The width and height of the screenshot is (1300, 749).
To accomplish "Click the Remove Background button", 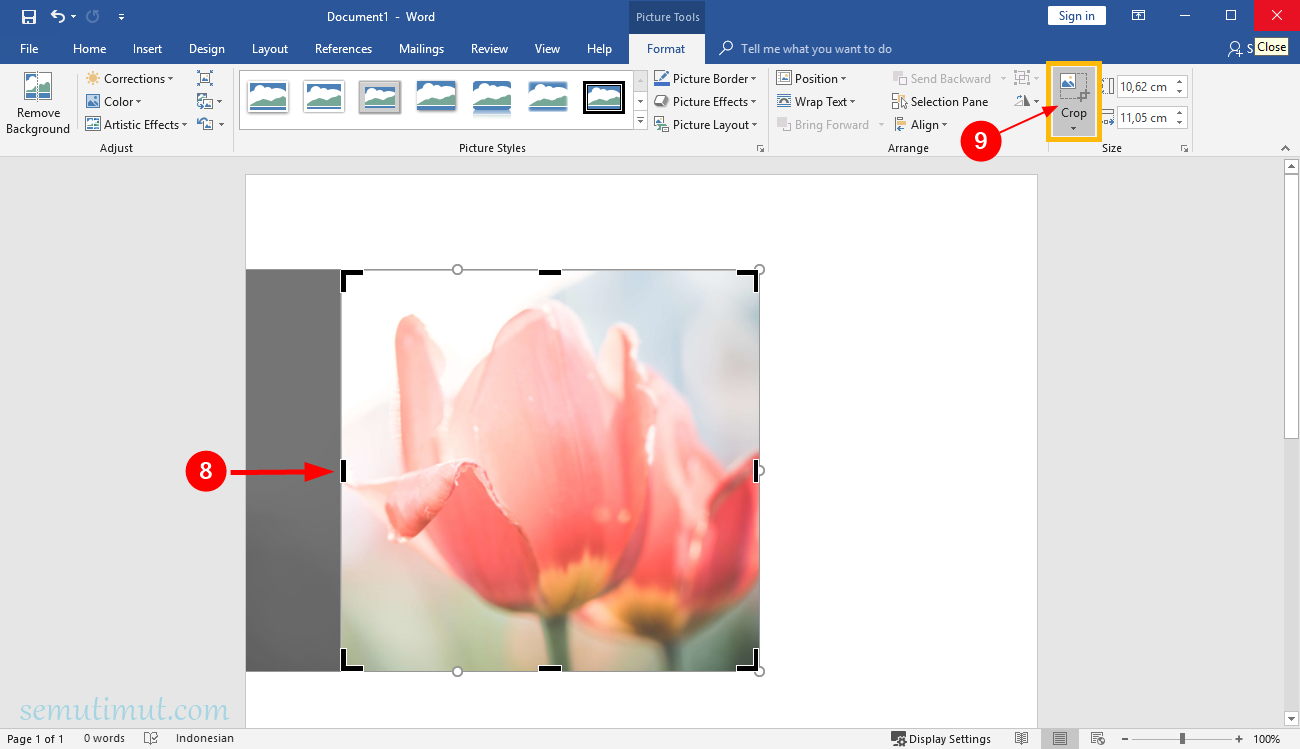I will [x=38, y=103].
